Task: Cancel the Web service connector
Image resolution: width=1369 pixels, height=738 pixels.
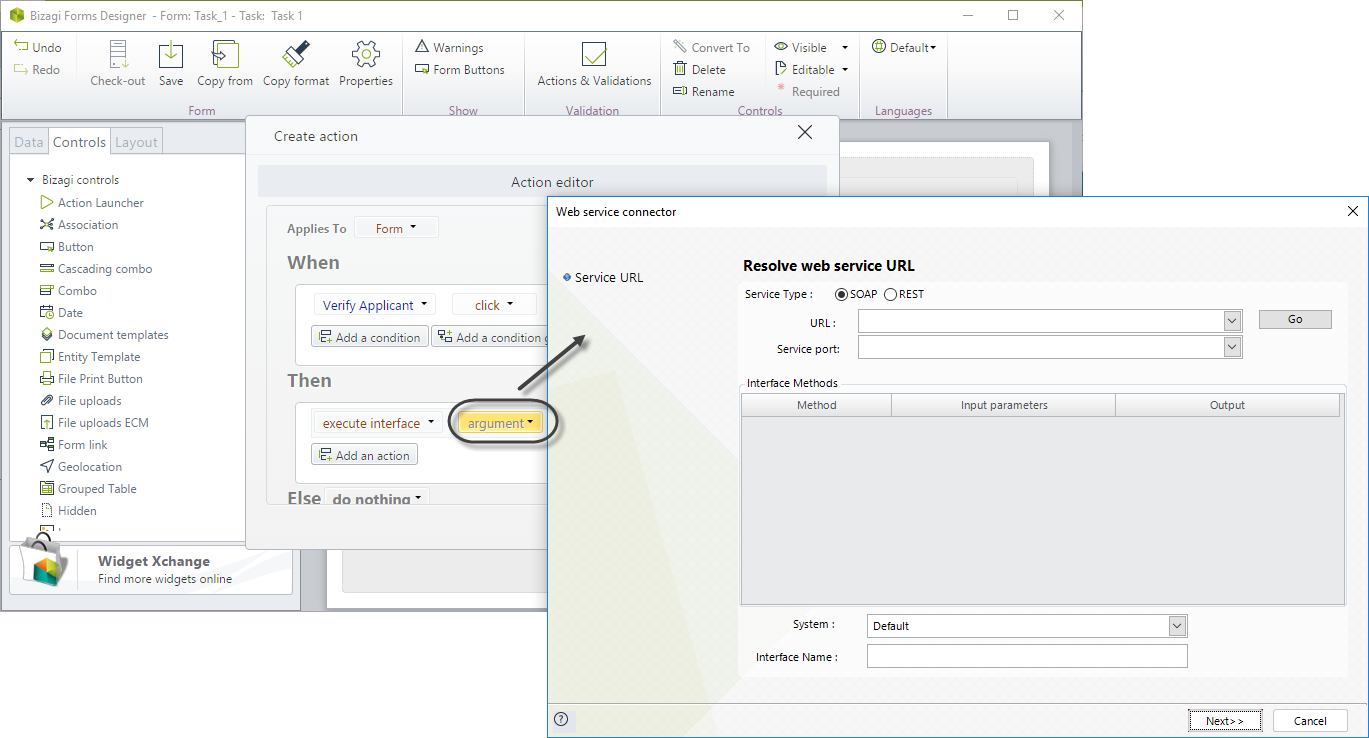Action: click(x=1310, y=720)
